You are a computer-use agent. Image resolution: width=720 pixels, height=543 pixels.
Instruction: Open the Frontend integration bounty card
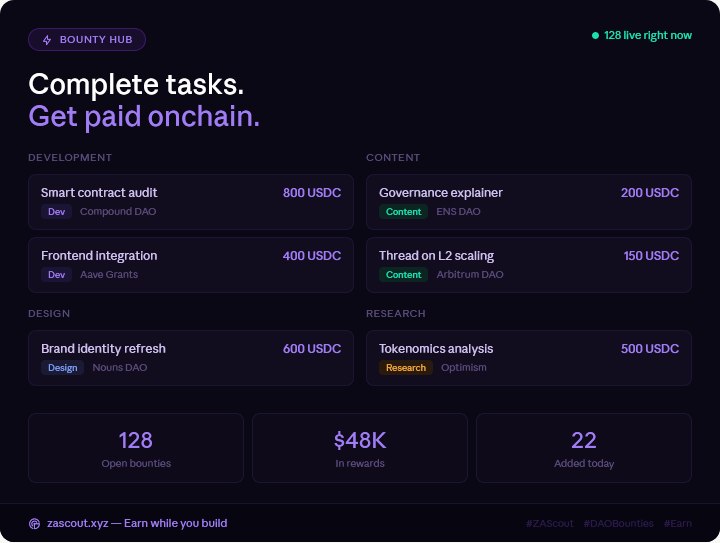coord(191,265)
